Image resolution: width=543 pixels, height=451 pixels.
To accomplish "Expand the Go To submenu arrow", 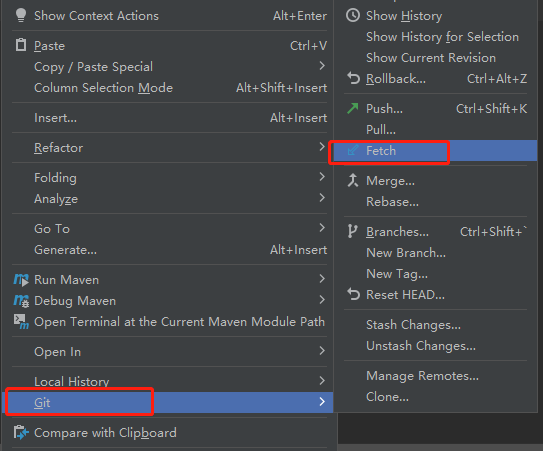I will click(x=322, y=228).
